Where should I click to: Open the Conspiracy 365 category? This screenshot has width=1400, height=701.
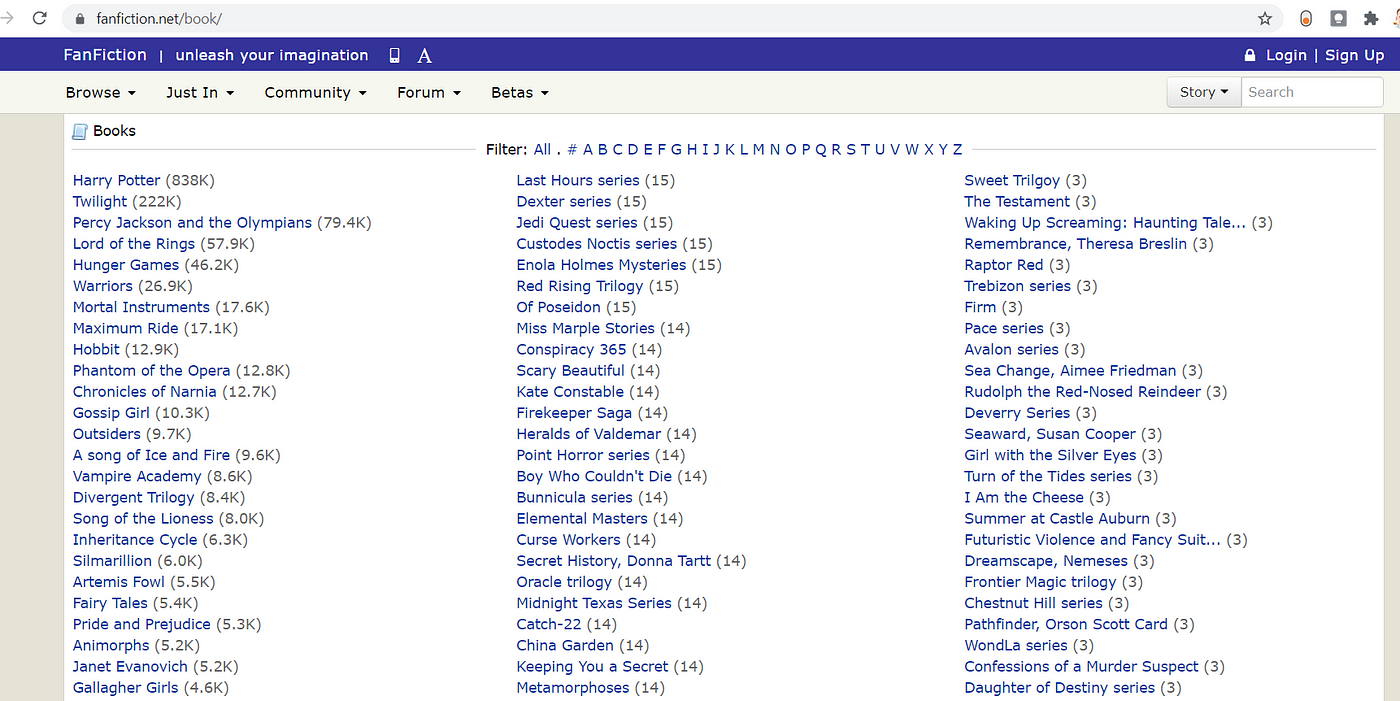click(571, 349)
